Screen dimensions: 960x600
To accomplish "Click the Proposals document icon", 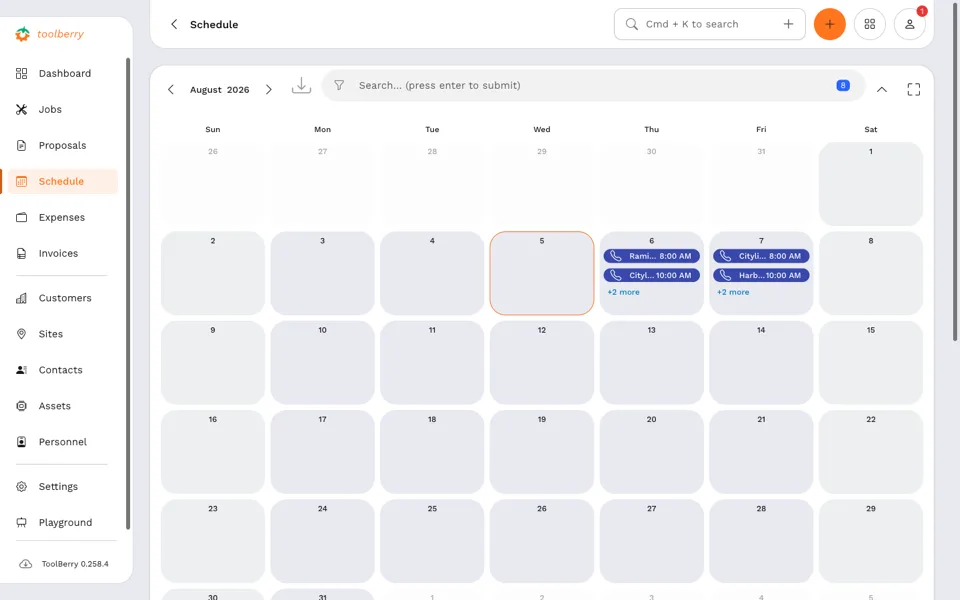I will 21,146.
